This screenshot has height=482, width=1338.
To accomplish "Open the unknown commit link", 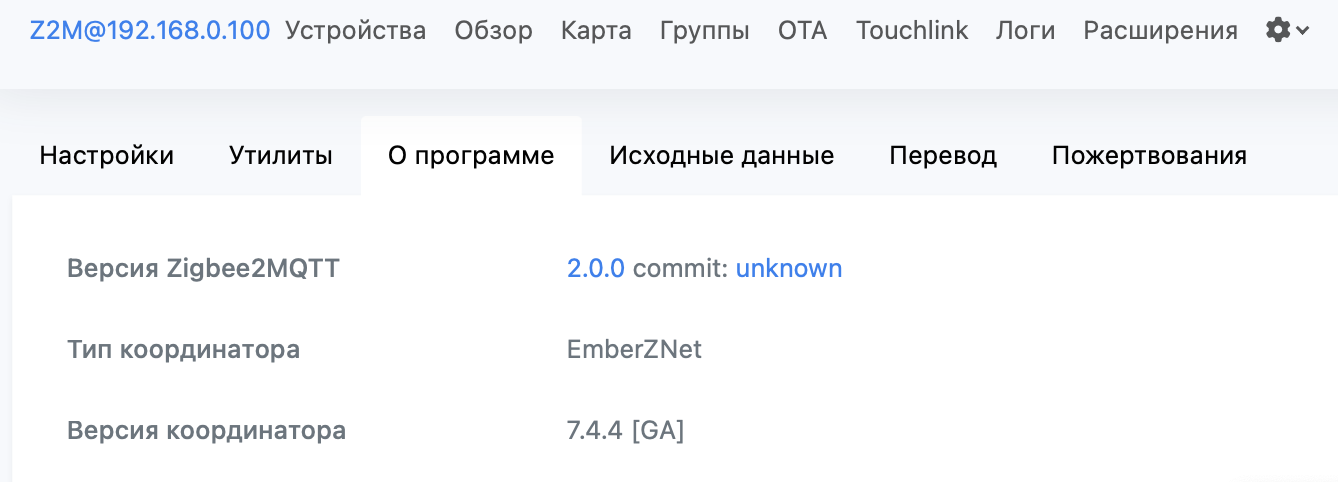I will click(789, 268).
